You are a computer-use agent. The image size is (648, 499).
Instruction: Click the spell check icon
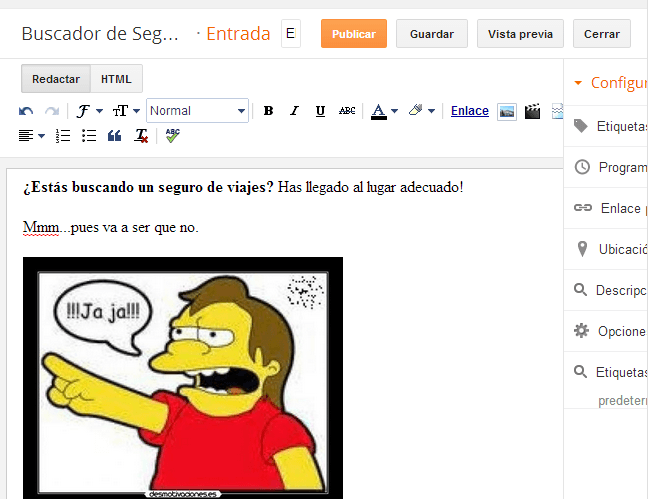click(173, 135)
